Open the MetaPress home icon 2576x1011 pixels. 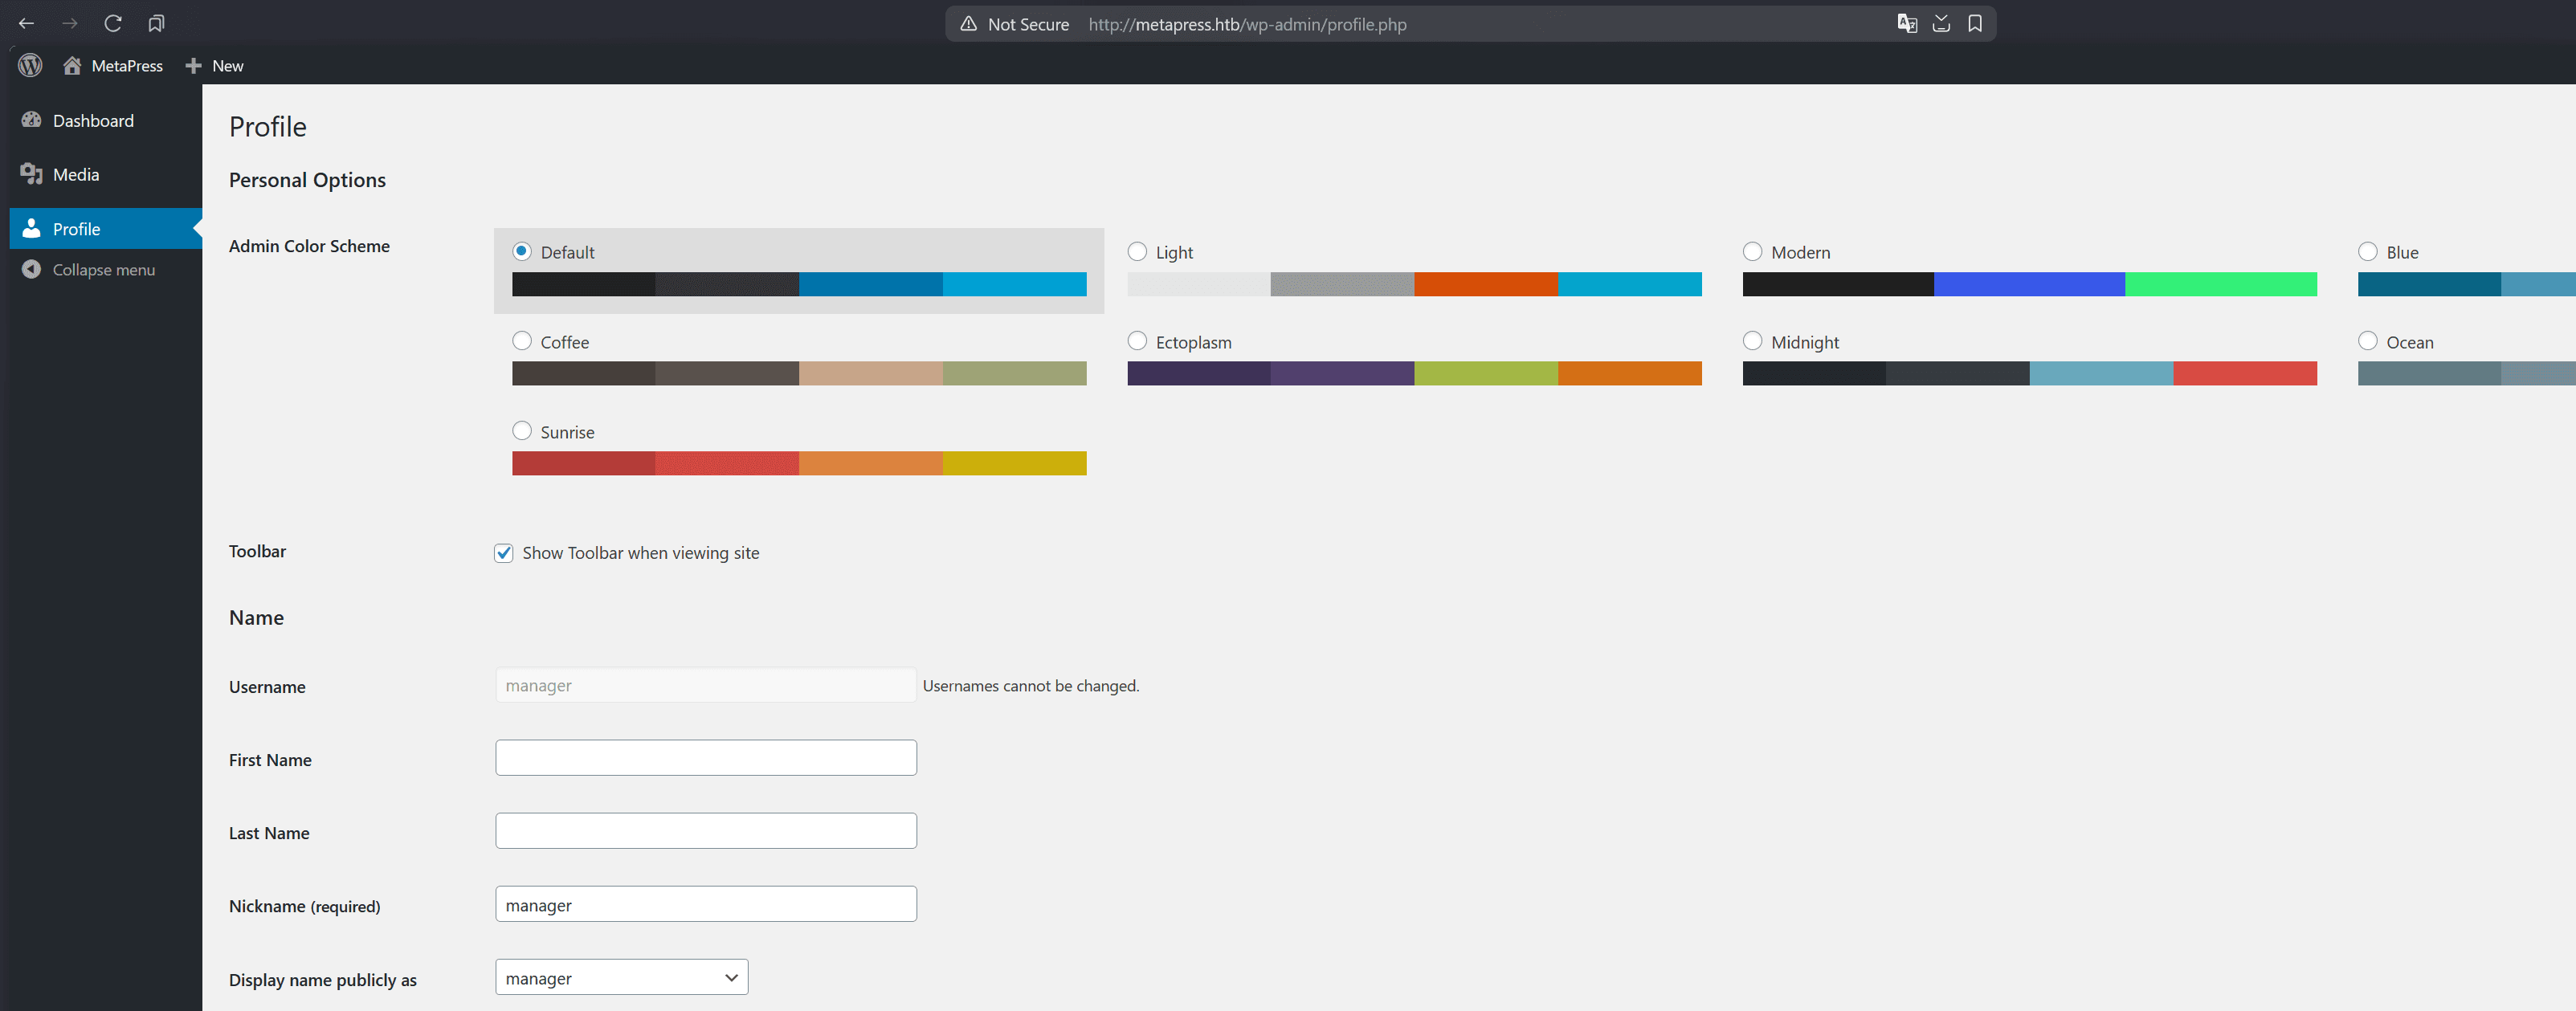[x=71, y=65]
